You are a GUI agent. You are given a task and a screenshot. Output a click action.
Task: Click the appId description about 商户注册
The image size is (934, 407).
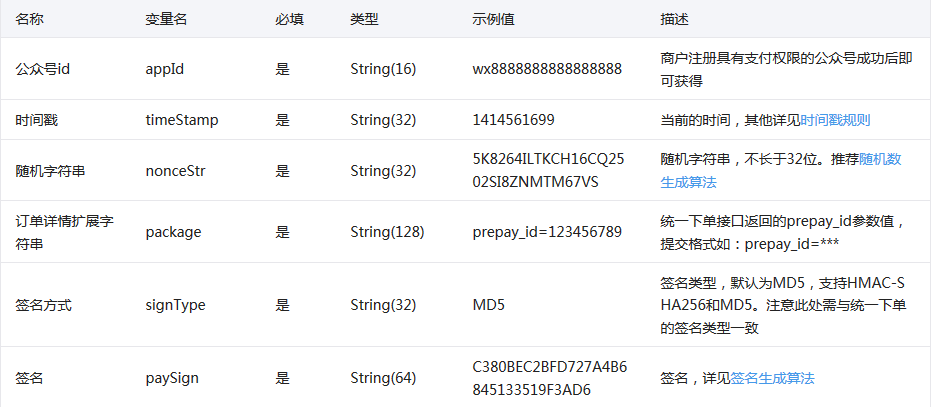[x=786, y=70]
